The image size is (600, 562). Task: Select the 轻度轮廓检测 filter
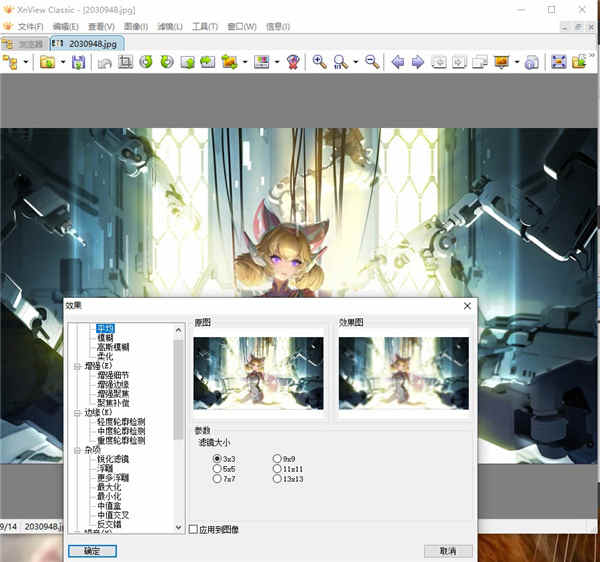pos(121,422)
